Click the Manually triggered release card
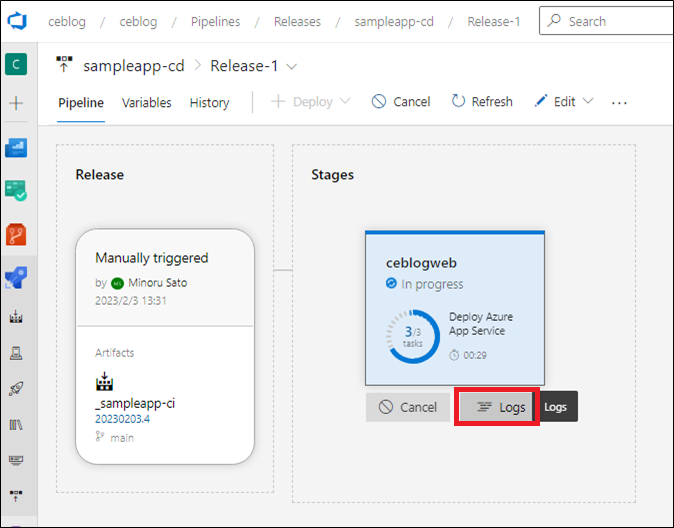 click(165, 346)
